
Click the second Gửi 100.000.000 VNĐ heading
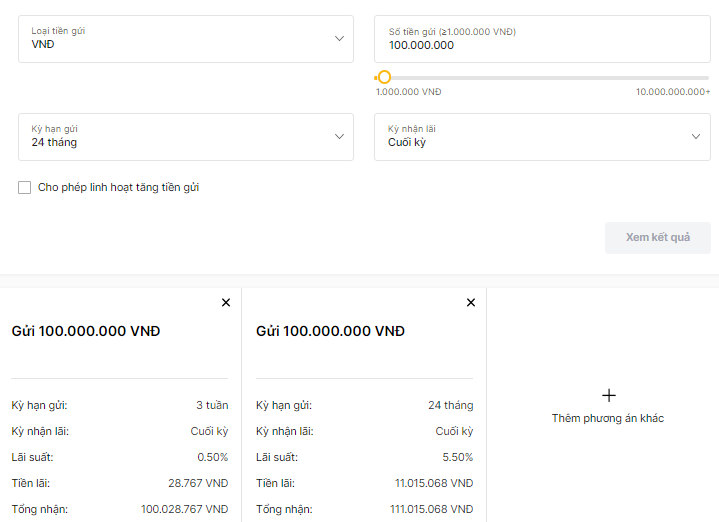(330, 331)
